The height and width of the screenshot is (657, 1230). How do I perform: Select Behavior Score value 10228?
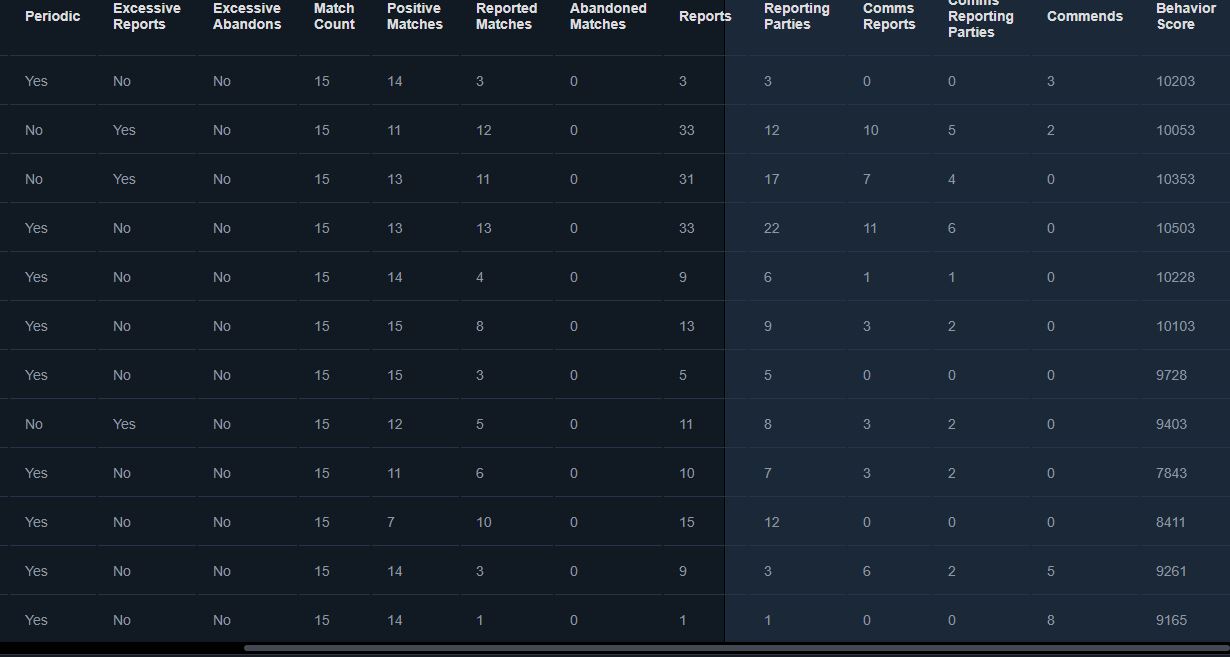click(x=1175, y=277)
